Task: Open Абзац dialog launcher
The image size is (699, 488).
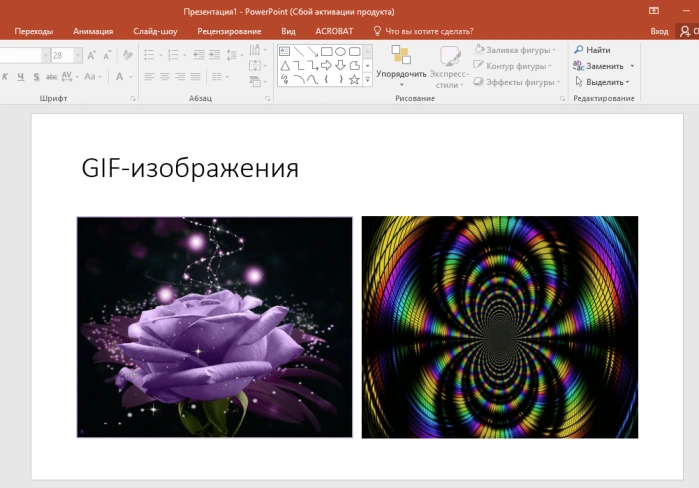Action: pos(267,98)
